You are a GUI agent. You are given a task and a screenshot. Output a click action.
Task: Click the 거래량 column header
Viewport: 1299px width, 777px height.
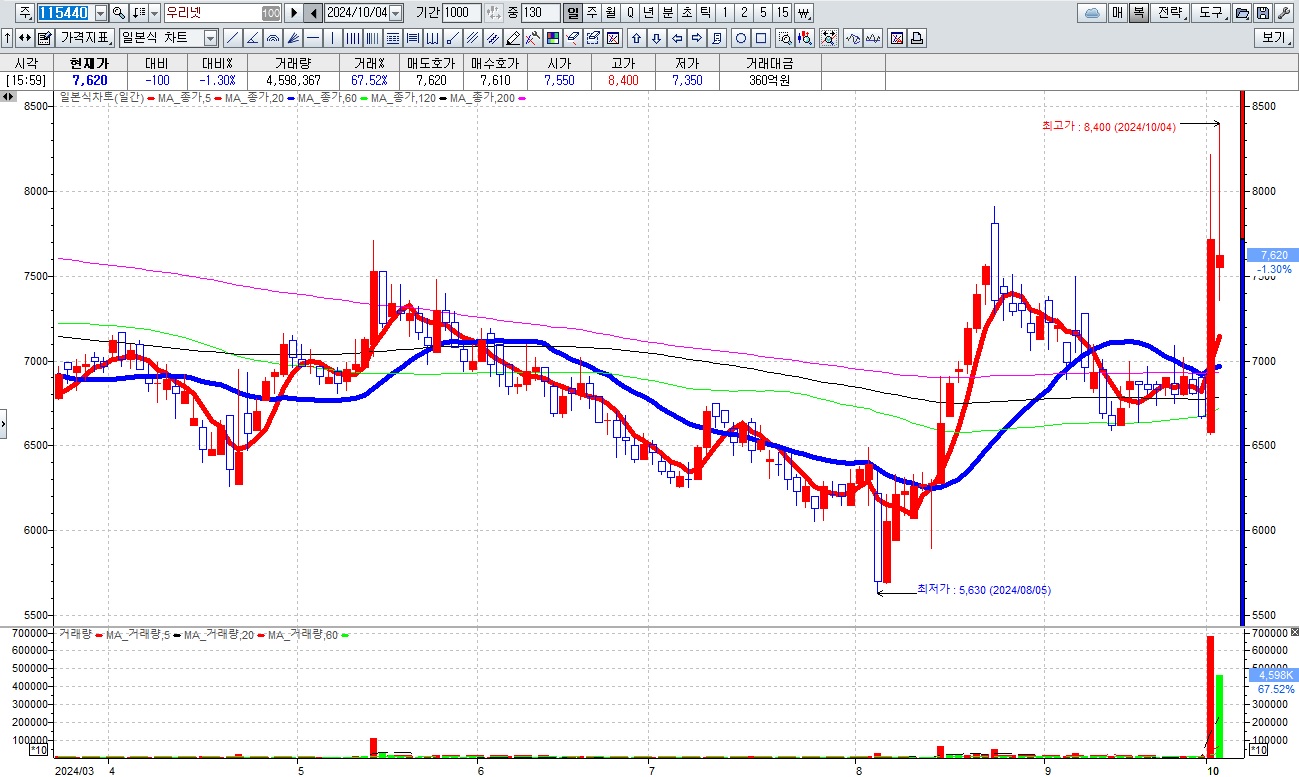pos(294,63)
